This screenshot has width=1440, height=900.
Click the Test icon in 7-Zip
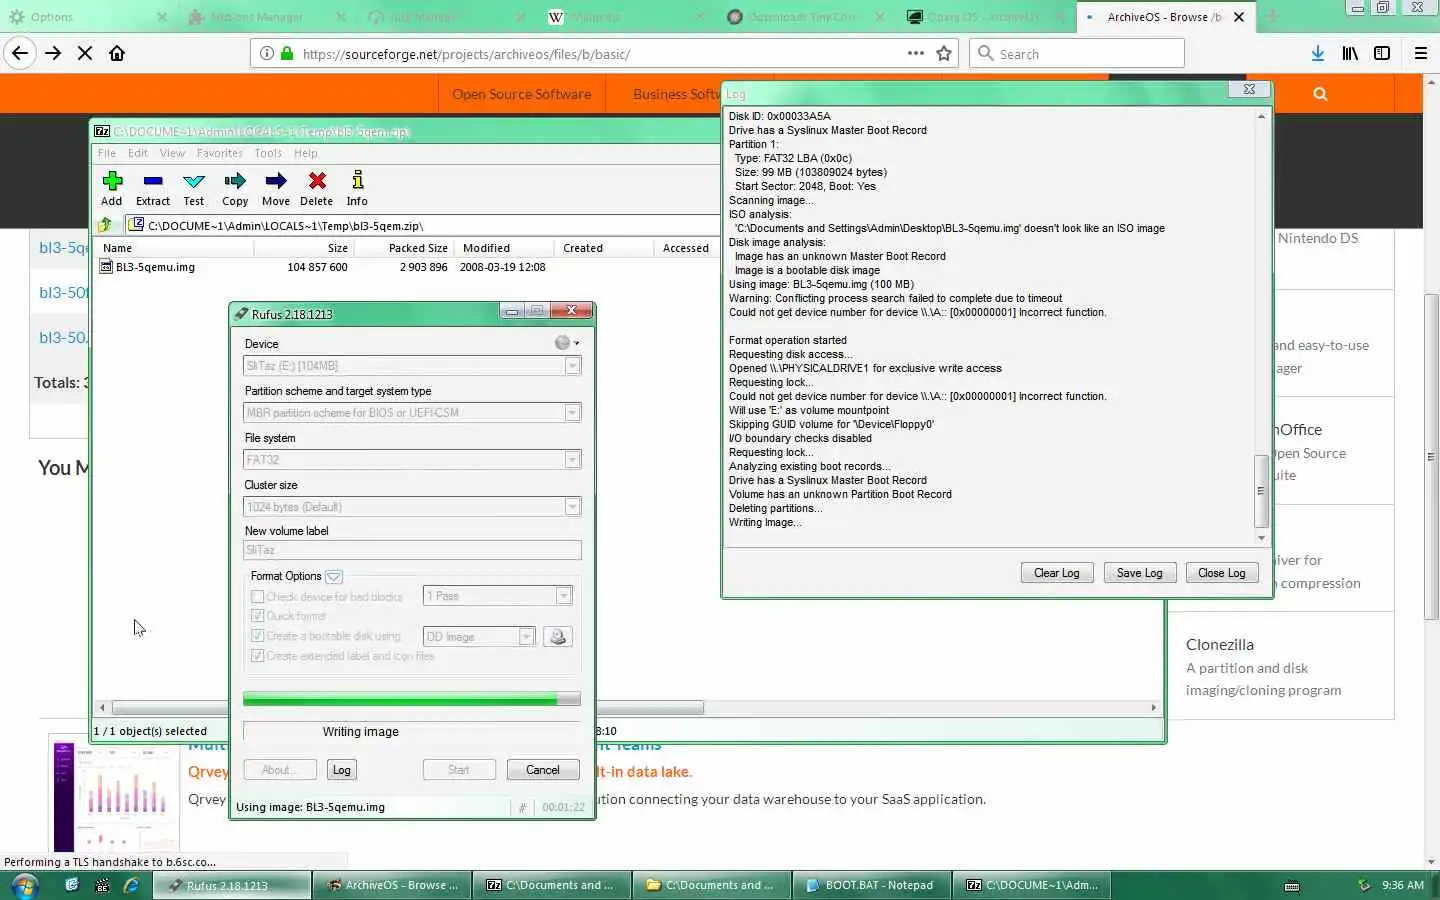click(194, 181)
